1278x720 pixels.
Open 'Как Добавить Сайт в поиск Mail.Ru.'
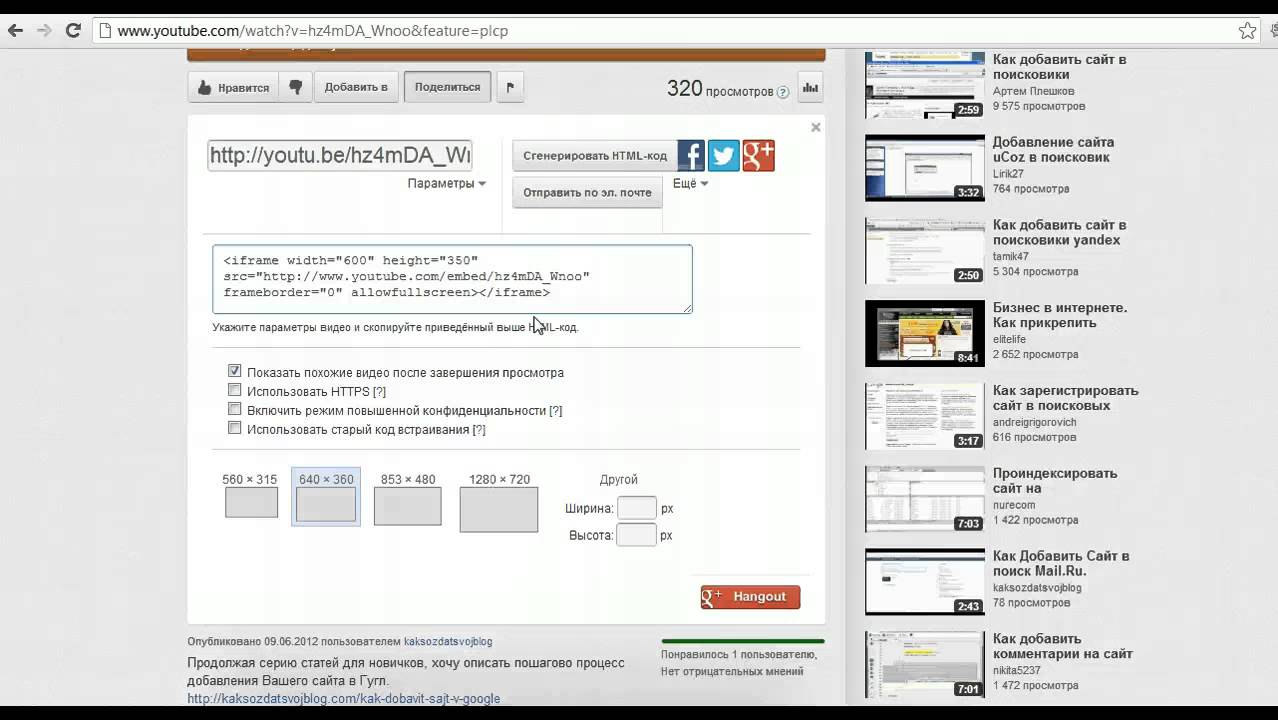(1061, 564)
